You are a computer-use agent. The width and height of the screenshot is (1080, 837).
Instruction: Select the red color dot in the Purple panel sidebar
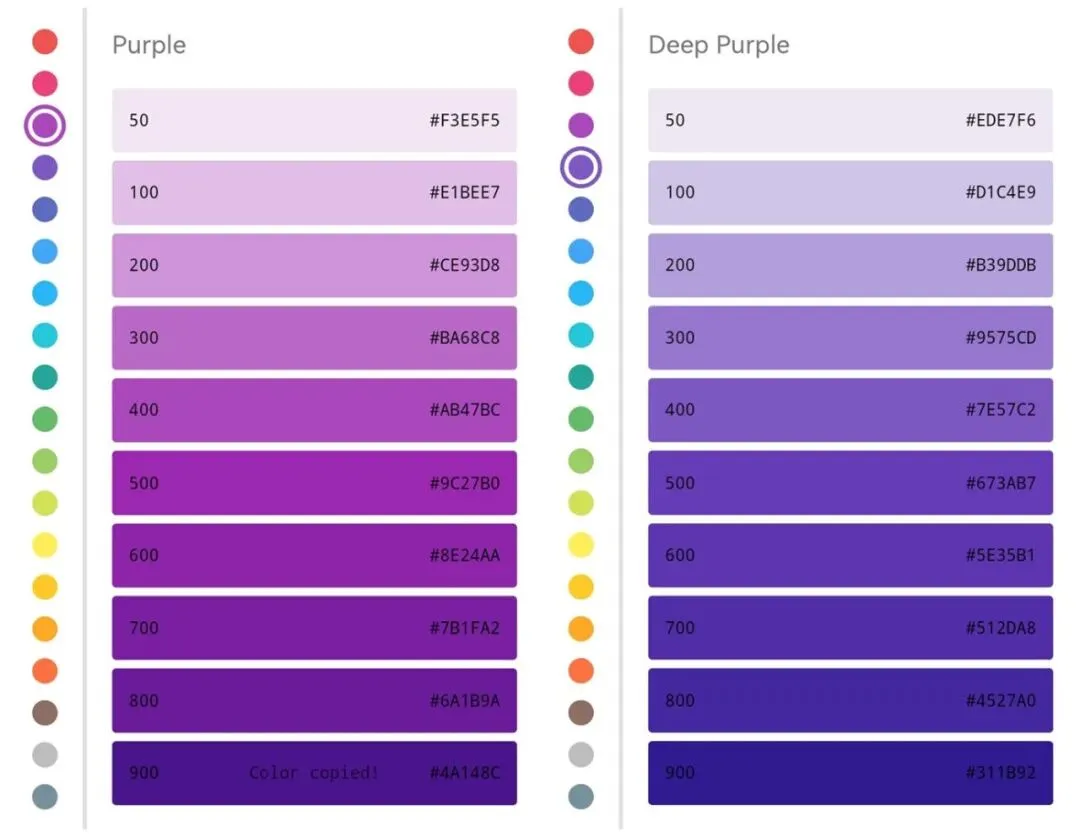(x=45, y=41)
